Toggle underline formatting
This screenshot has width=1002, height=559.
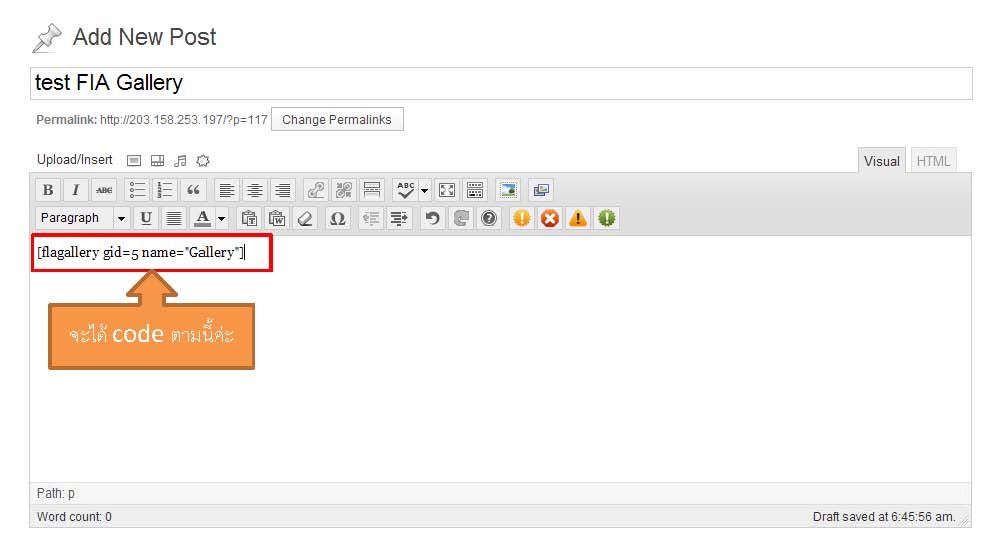146,218
